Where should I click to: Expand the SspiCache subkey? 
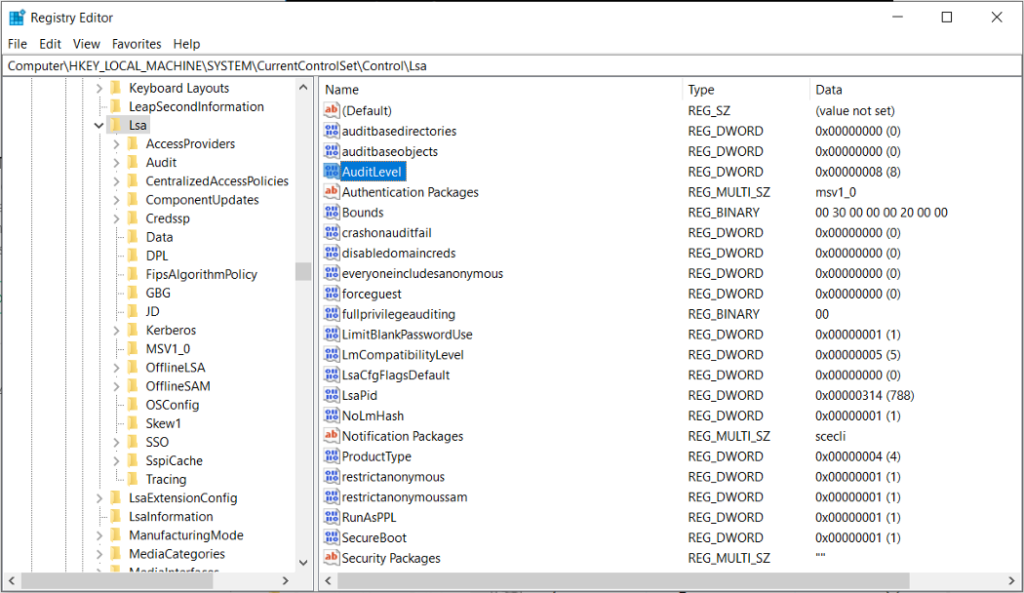[116, 461]
